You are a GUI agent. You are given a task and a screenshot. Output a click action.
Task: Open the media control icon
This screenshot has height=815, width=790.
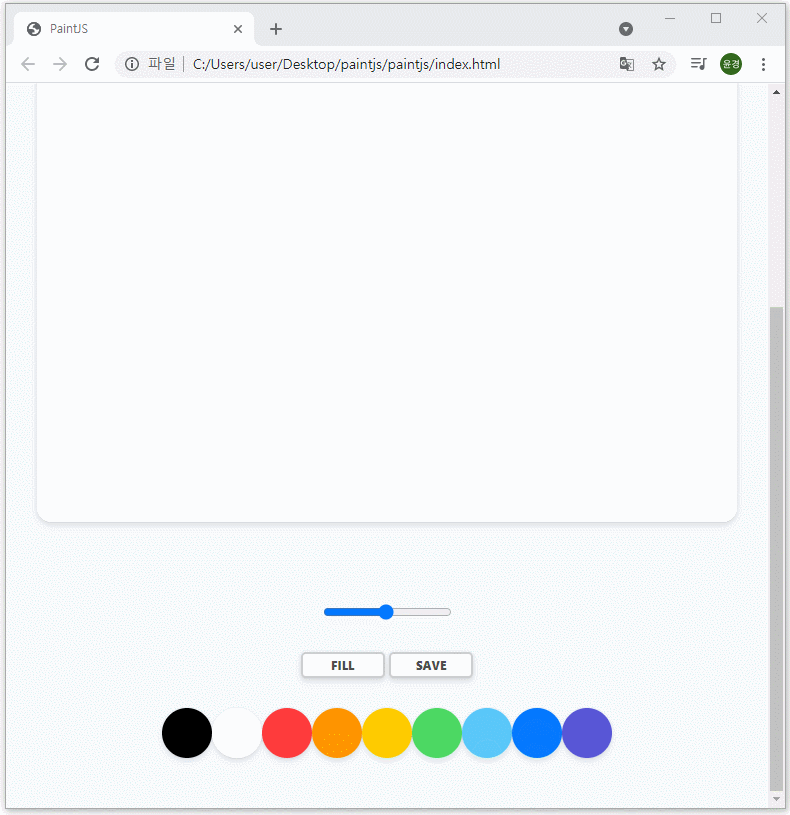[699, 63]
